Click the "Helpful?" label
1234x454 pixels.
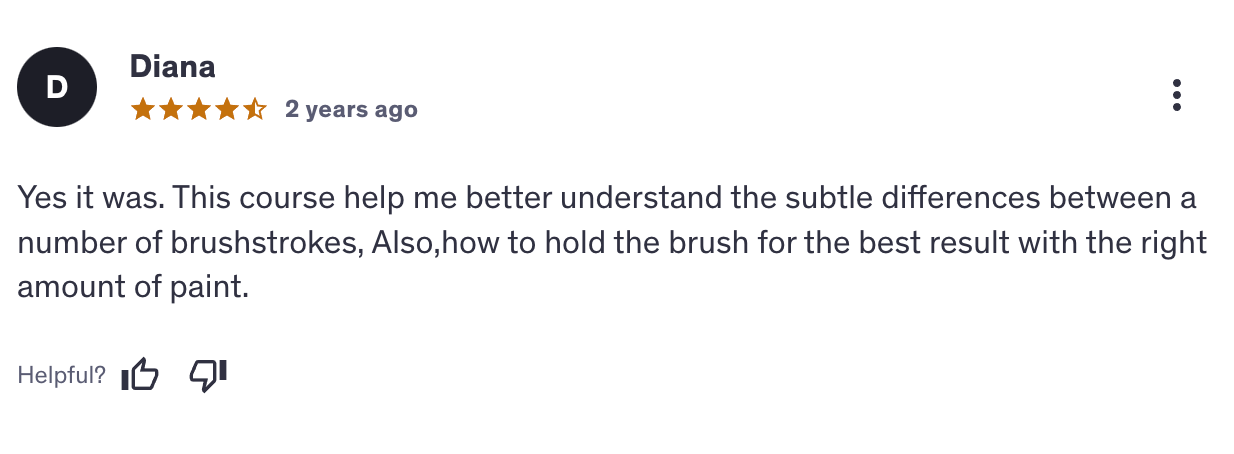[62, 376]
